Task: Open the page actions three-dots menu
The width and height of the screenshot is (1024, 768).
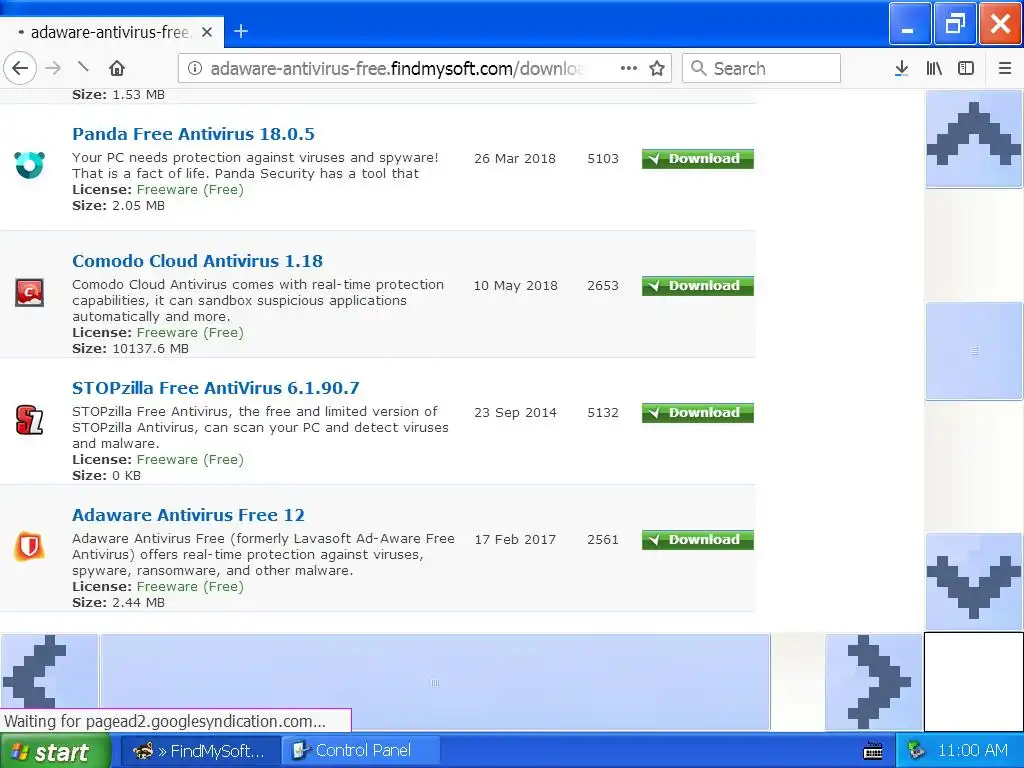Action: point(628,68)
